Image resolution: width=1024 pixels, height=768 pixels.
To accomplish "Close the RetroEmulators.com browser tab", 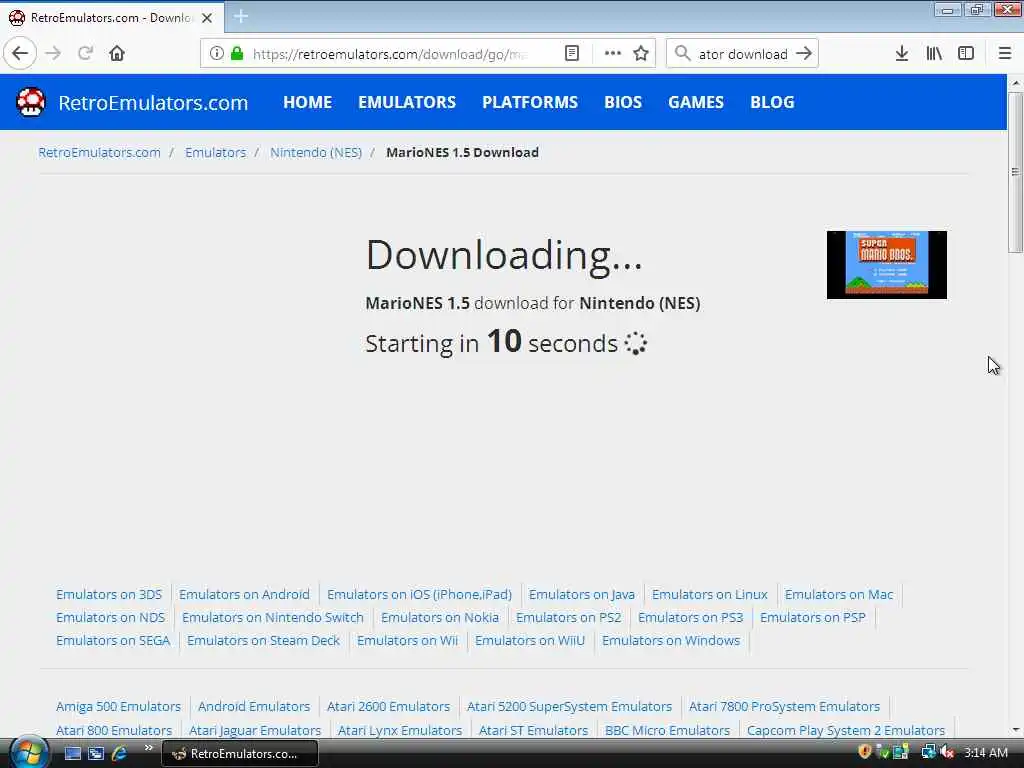I will [x=207, y=18].
